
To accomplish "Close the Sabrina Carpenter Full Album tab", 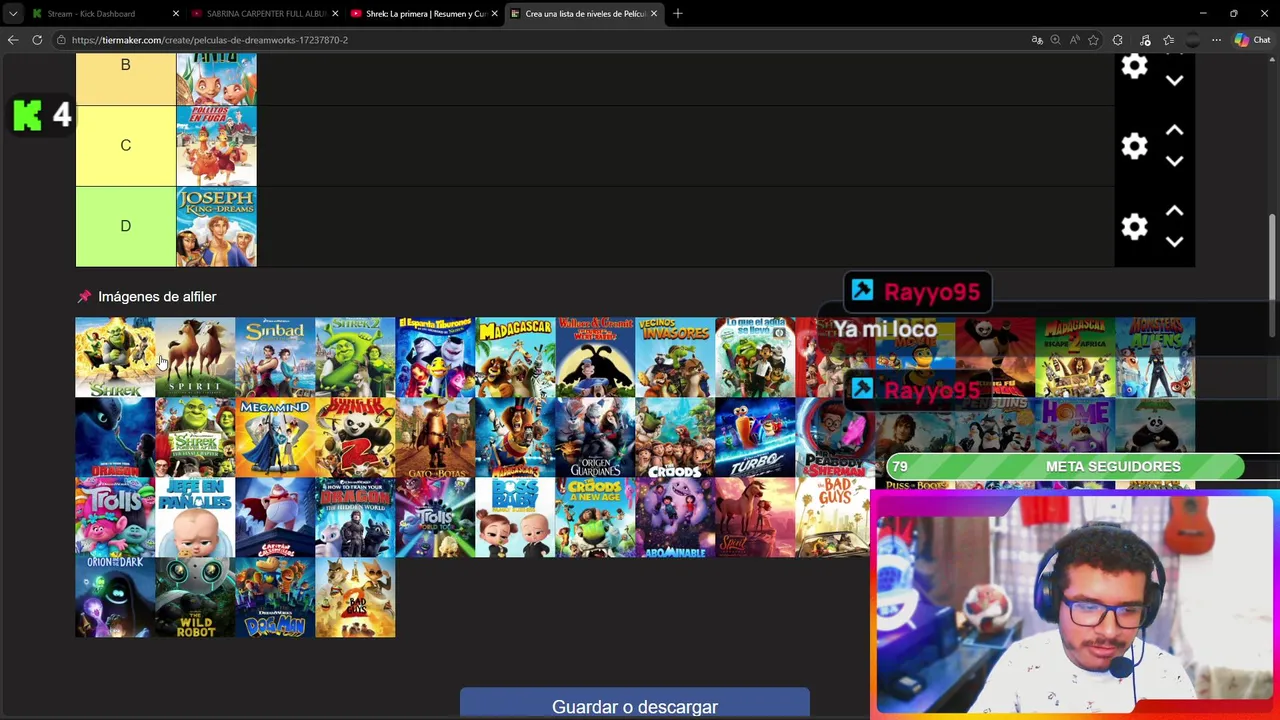I will [x=335, y=14].
